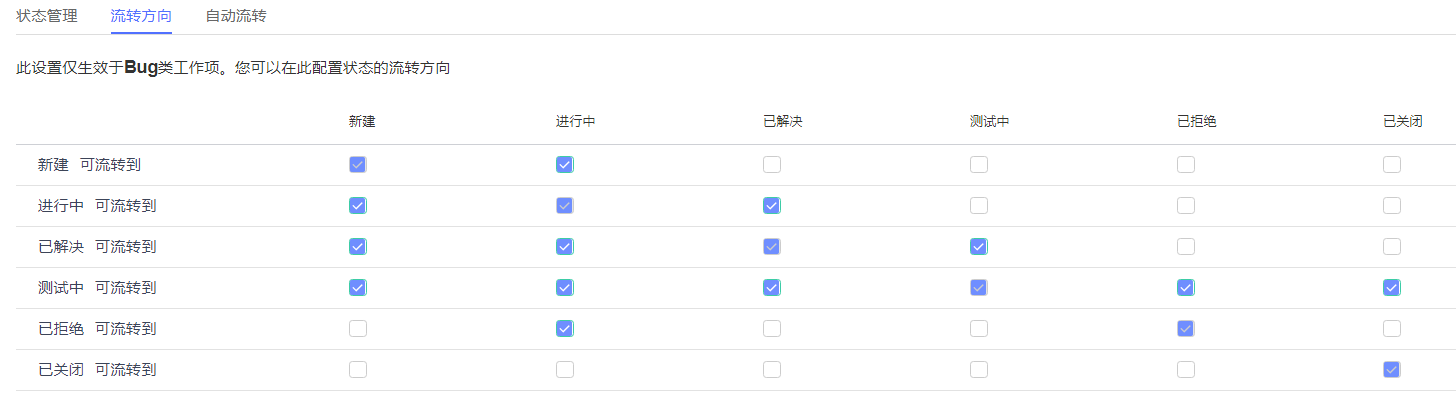
Task: Uncheck 测试中 to 已拒绝 transition checkbox
Action: pyautogui.click(x=1186, y=287)
